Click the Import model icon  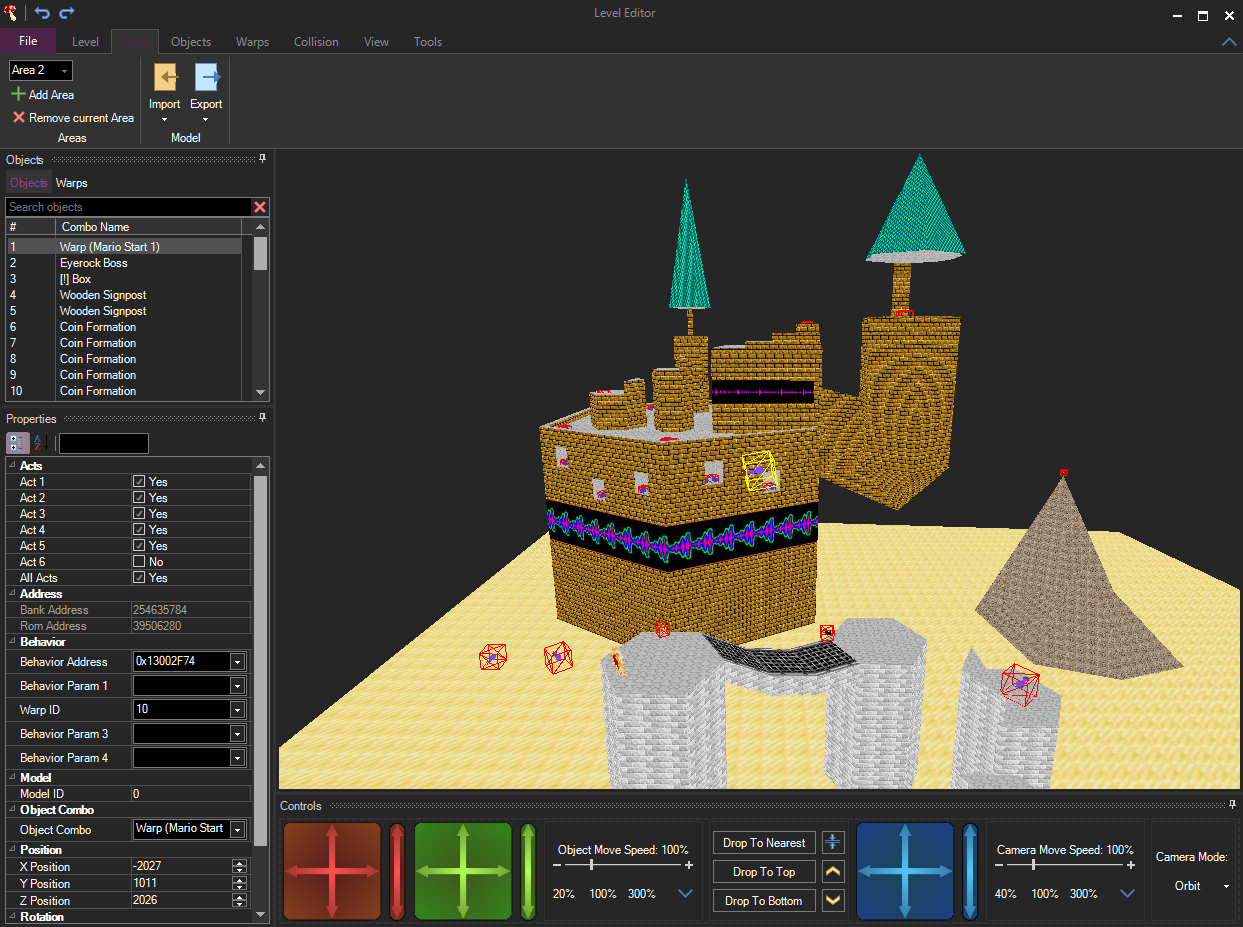click(x=165, y=78)
